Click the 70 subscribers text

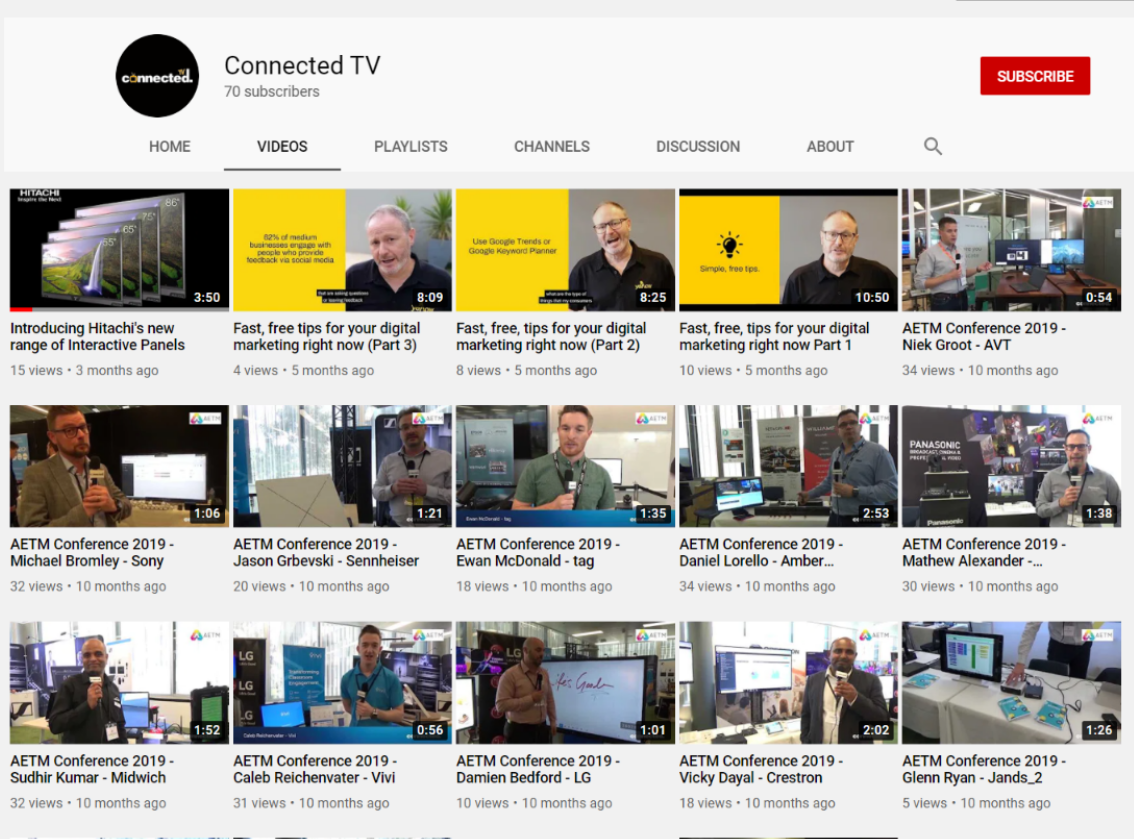(271, 91)
